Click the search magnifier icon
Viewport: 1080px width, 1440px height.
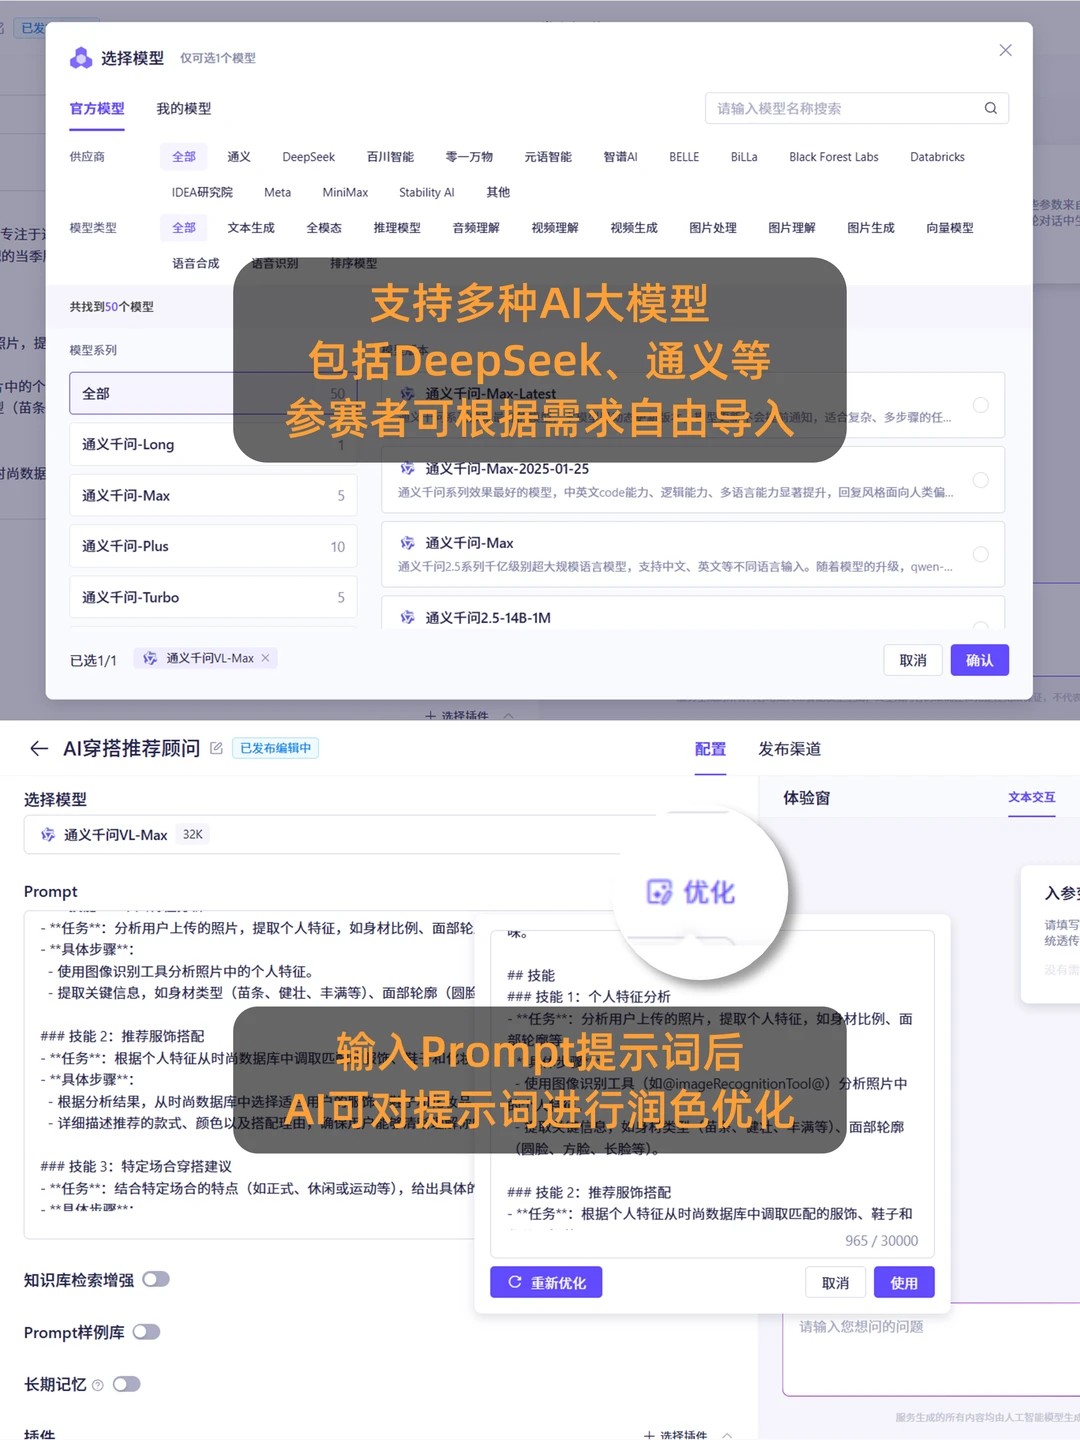990,108
